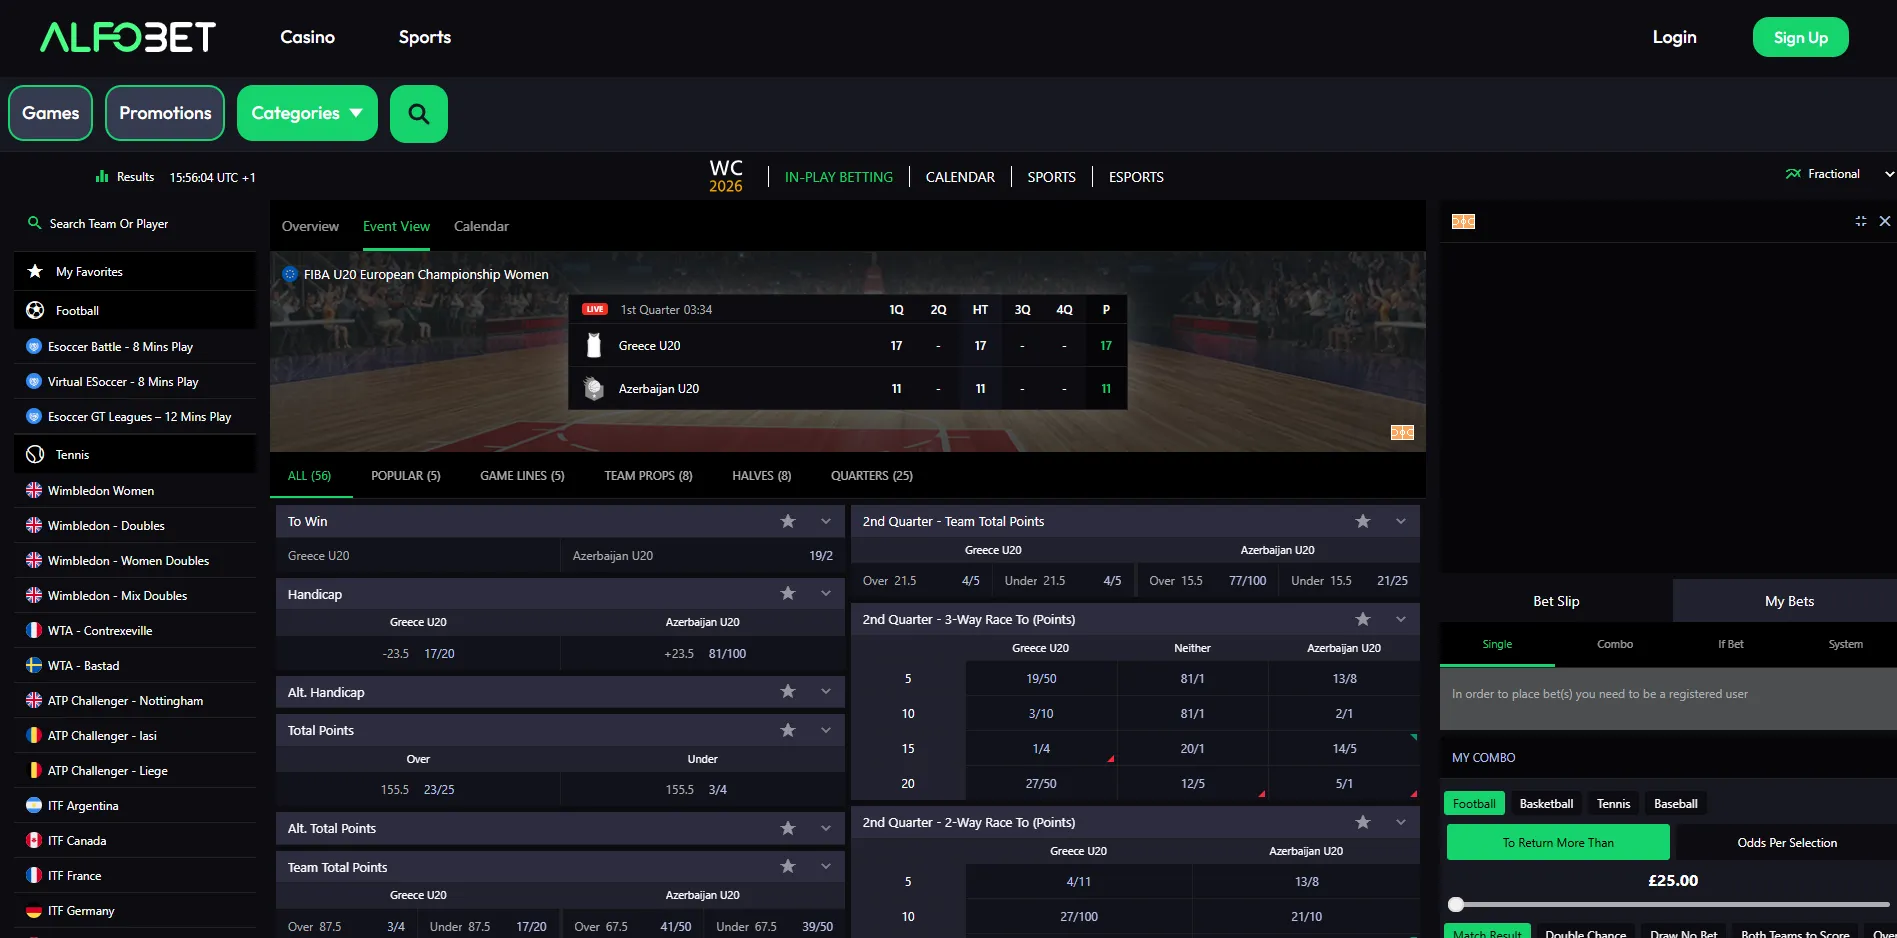Adjust the £25.00 return amount slider
The image size is (1897, 938).
(1456, 904)
